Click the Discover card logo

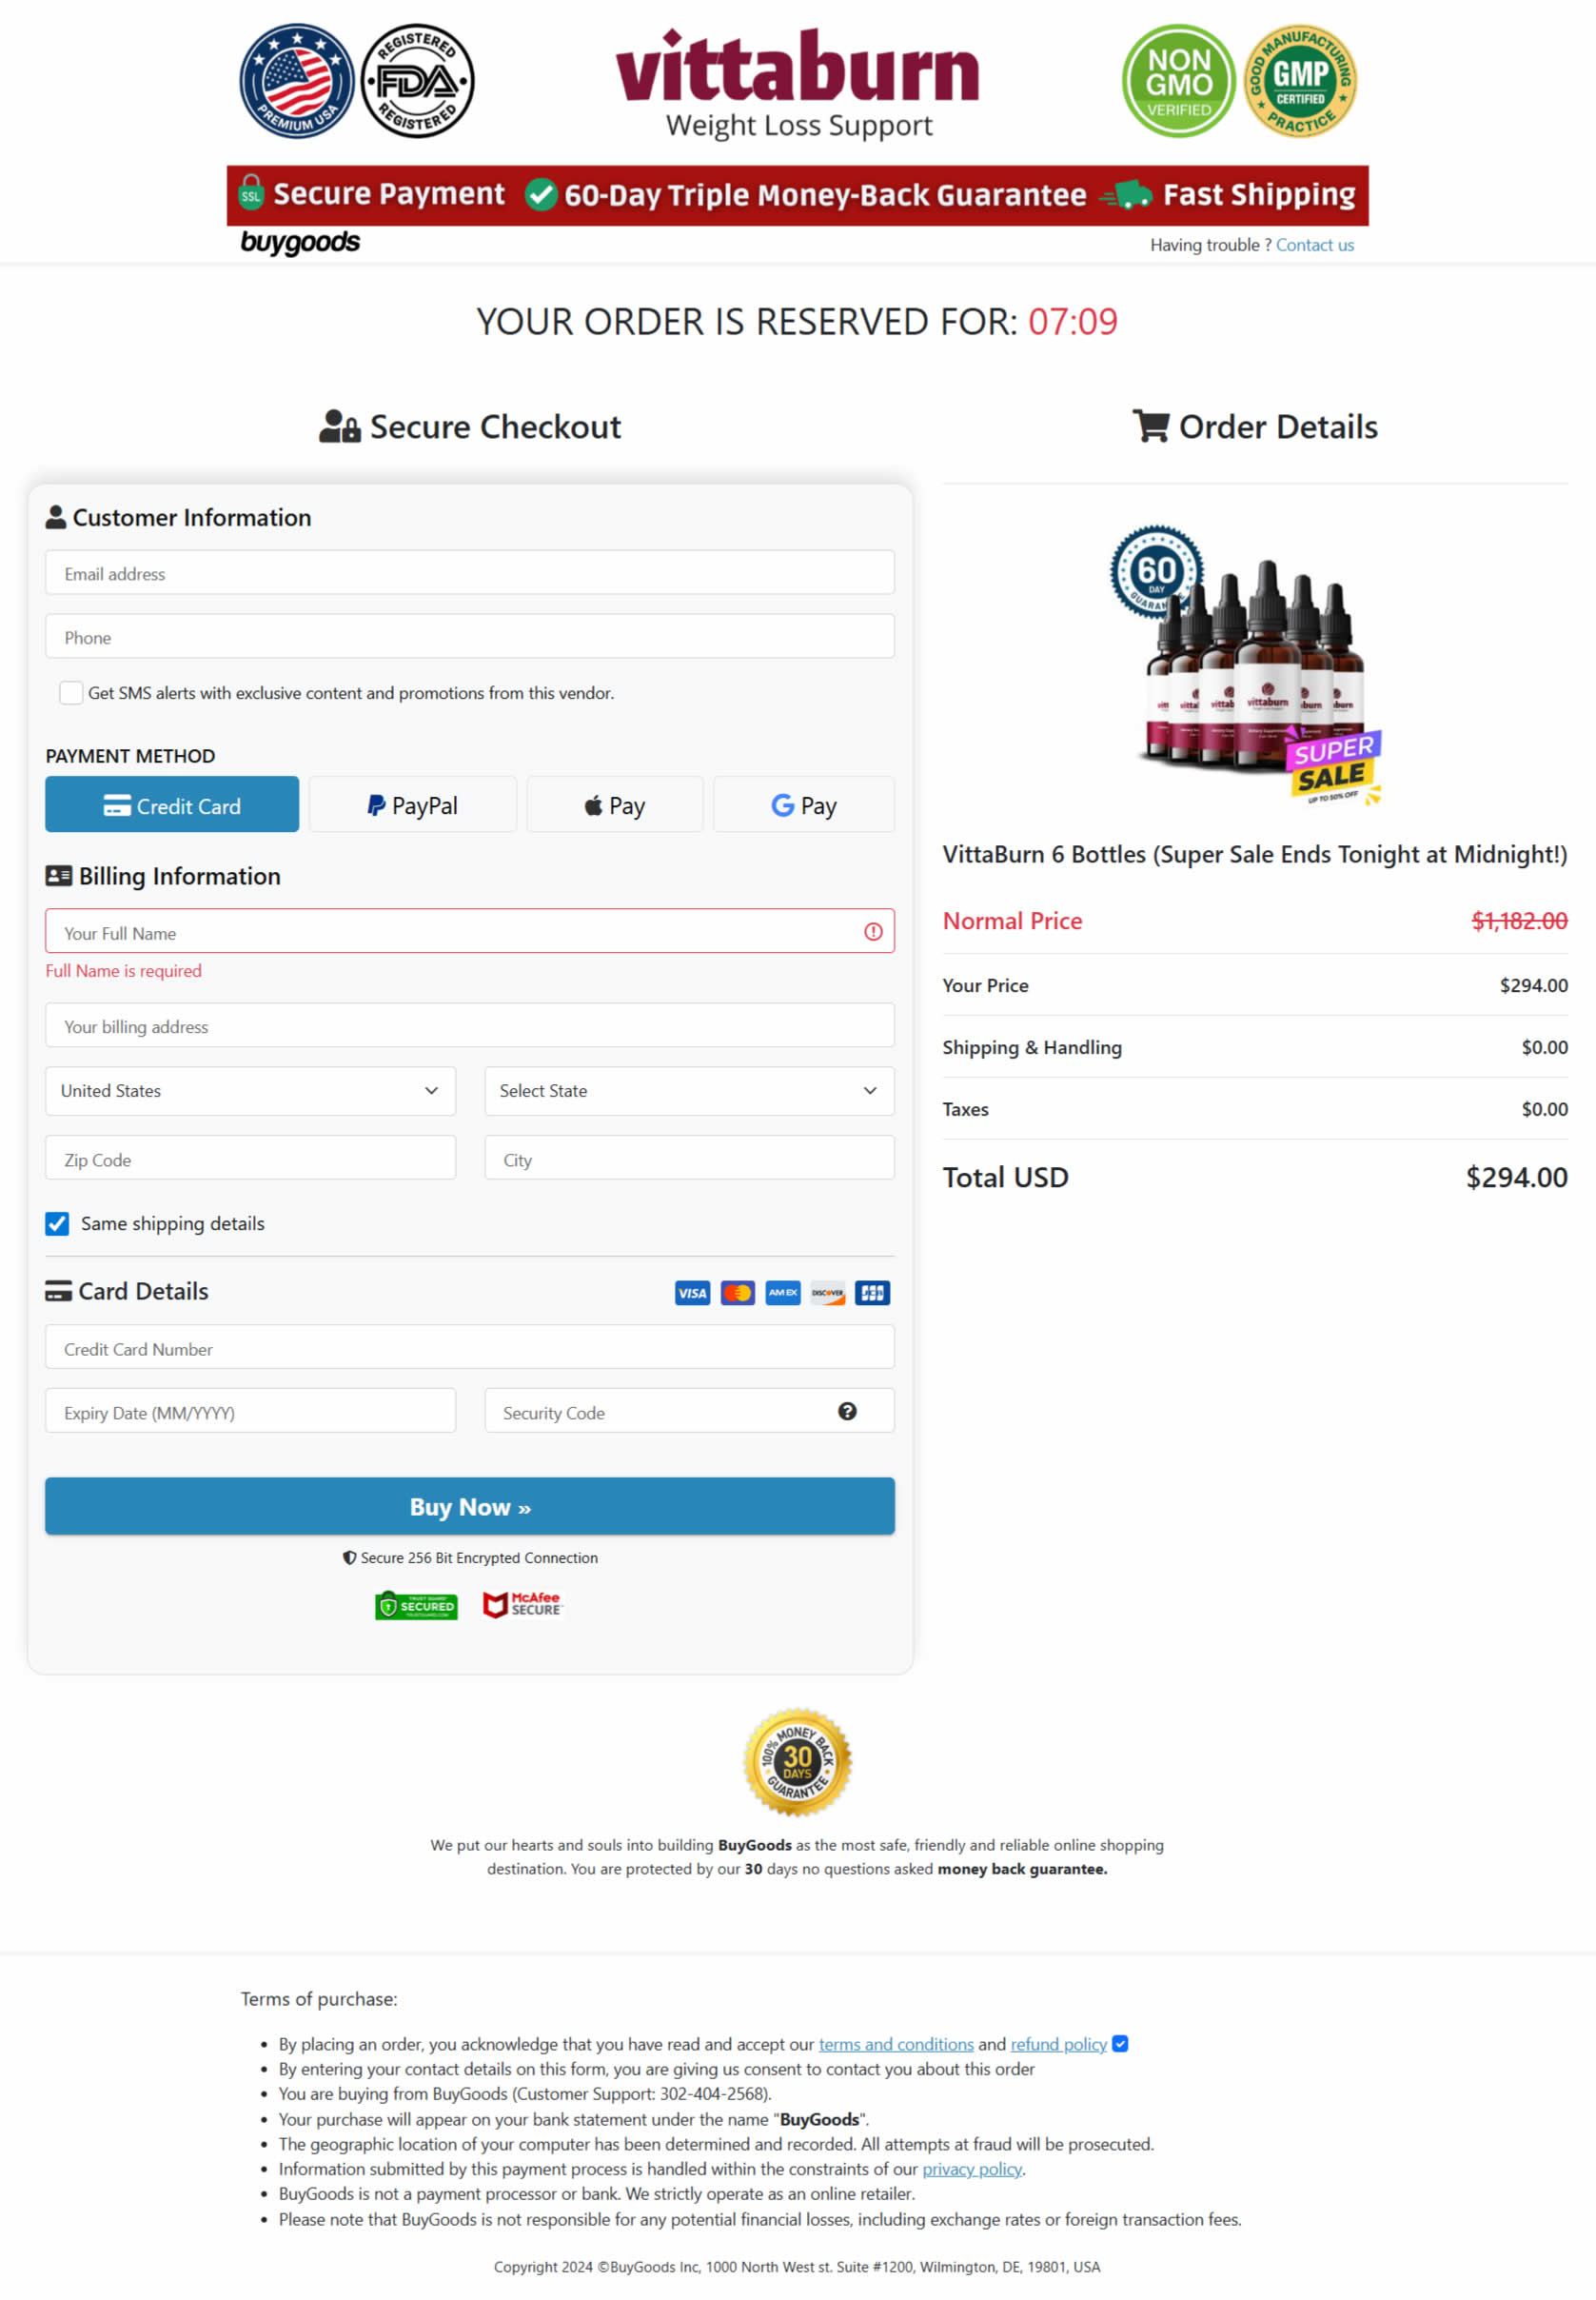(828, 1293)
